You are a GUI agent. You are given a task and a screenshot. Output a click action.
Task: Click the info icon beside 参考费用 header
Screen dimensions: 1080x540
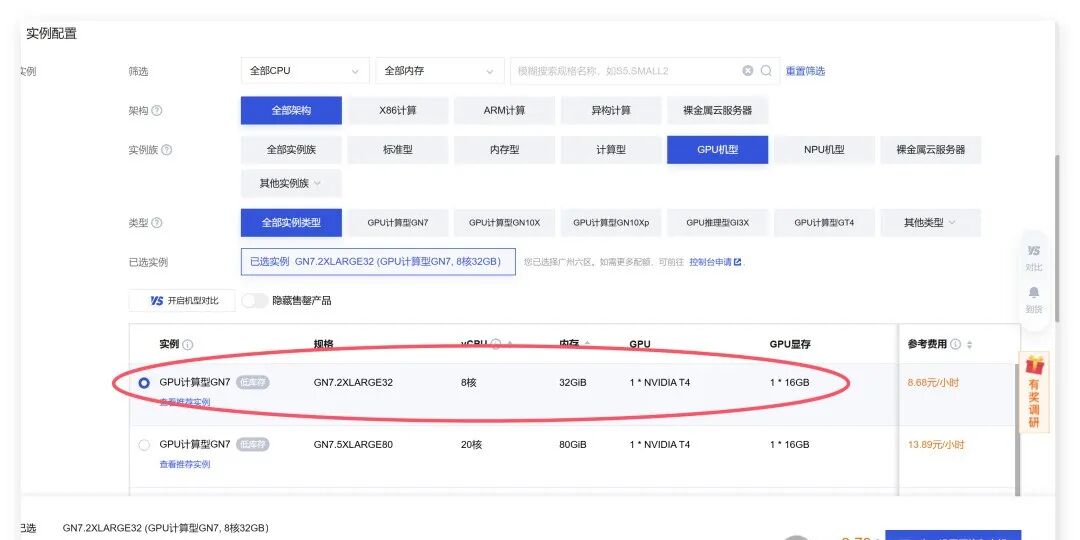point(955,344)
